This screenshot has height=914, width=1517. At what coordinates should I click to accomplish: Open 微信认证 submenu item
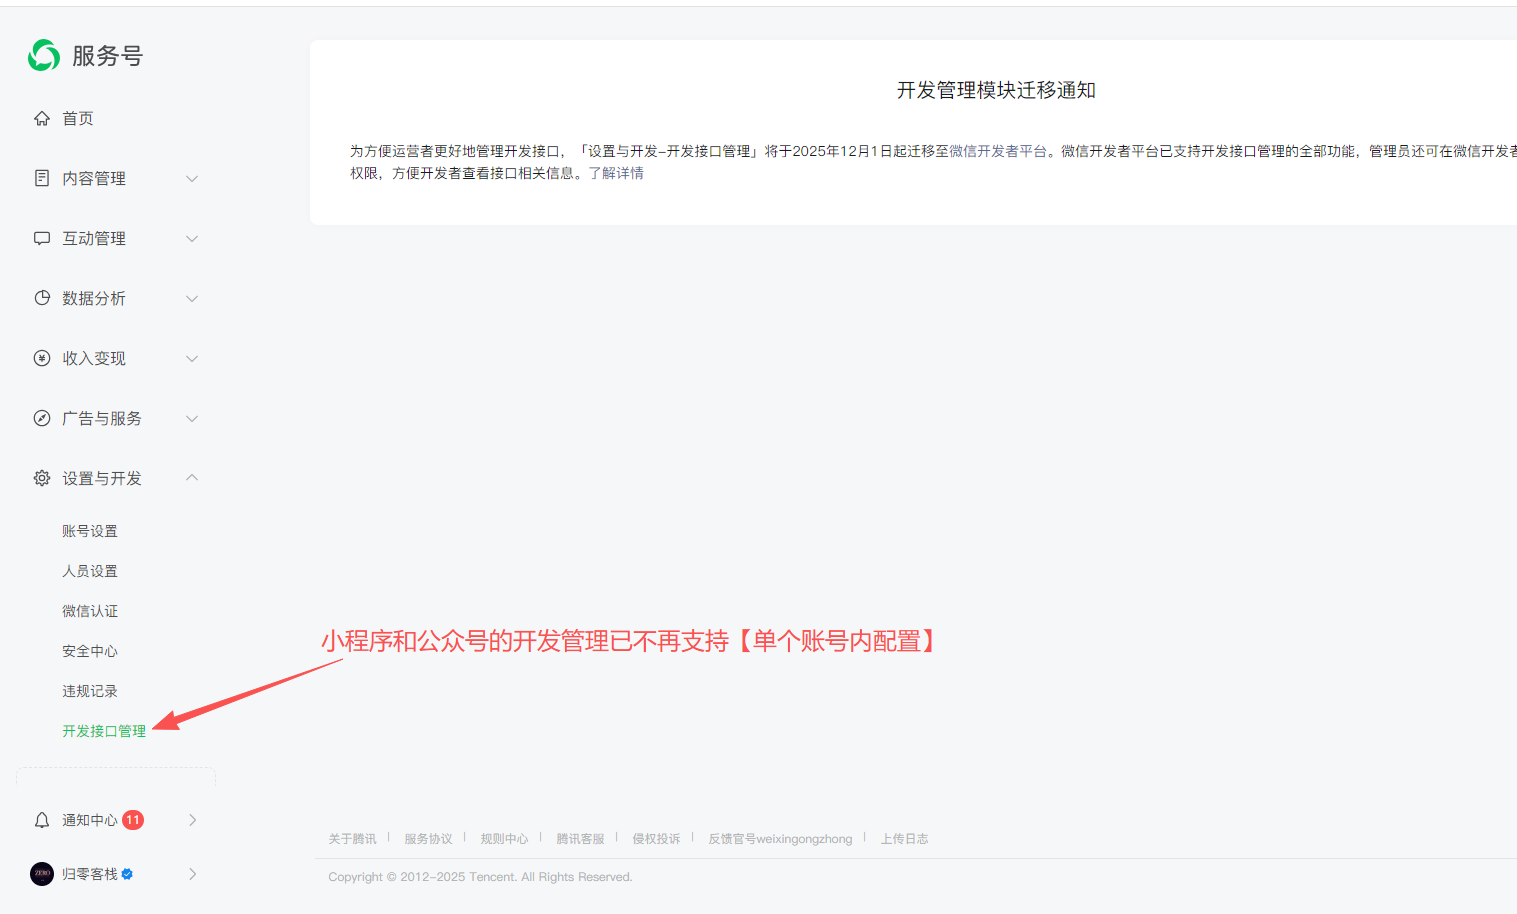tap(90, 611)
